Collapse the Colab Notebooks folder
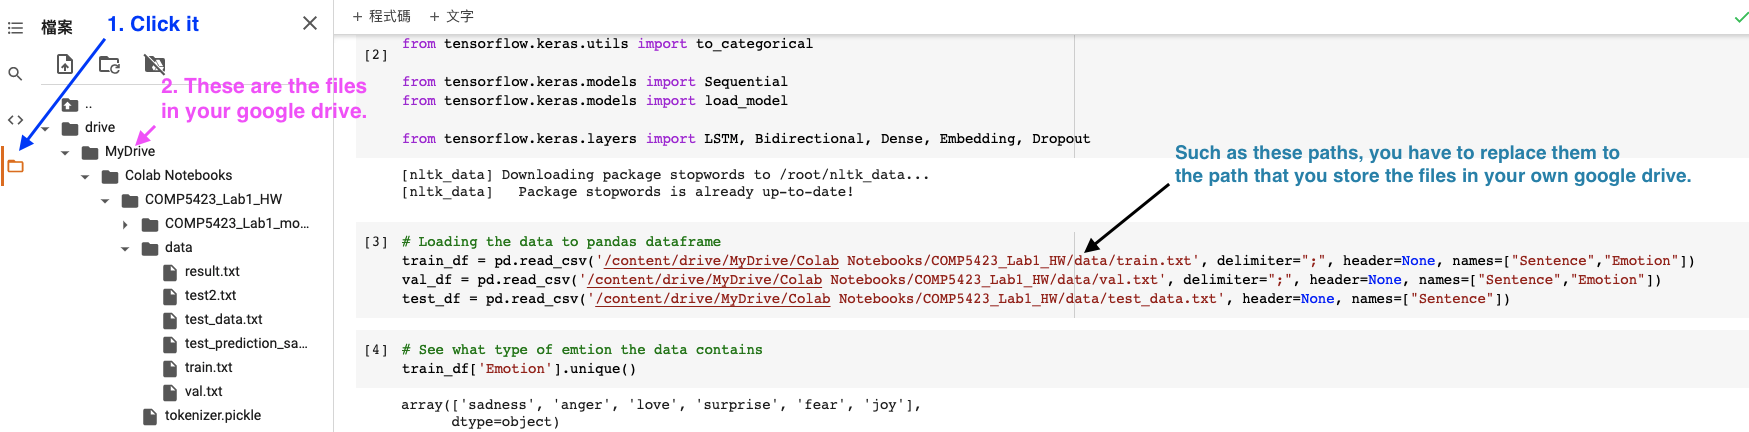This screenshot has width=1749, height=432. (x=85, y=176)
